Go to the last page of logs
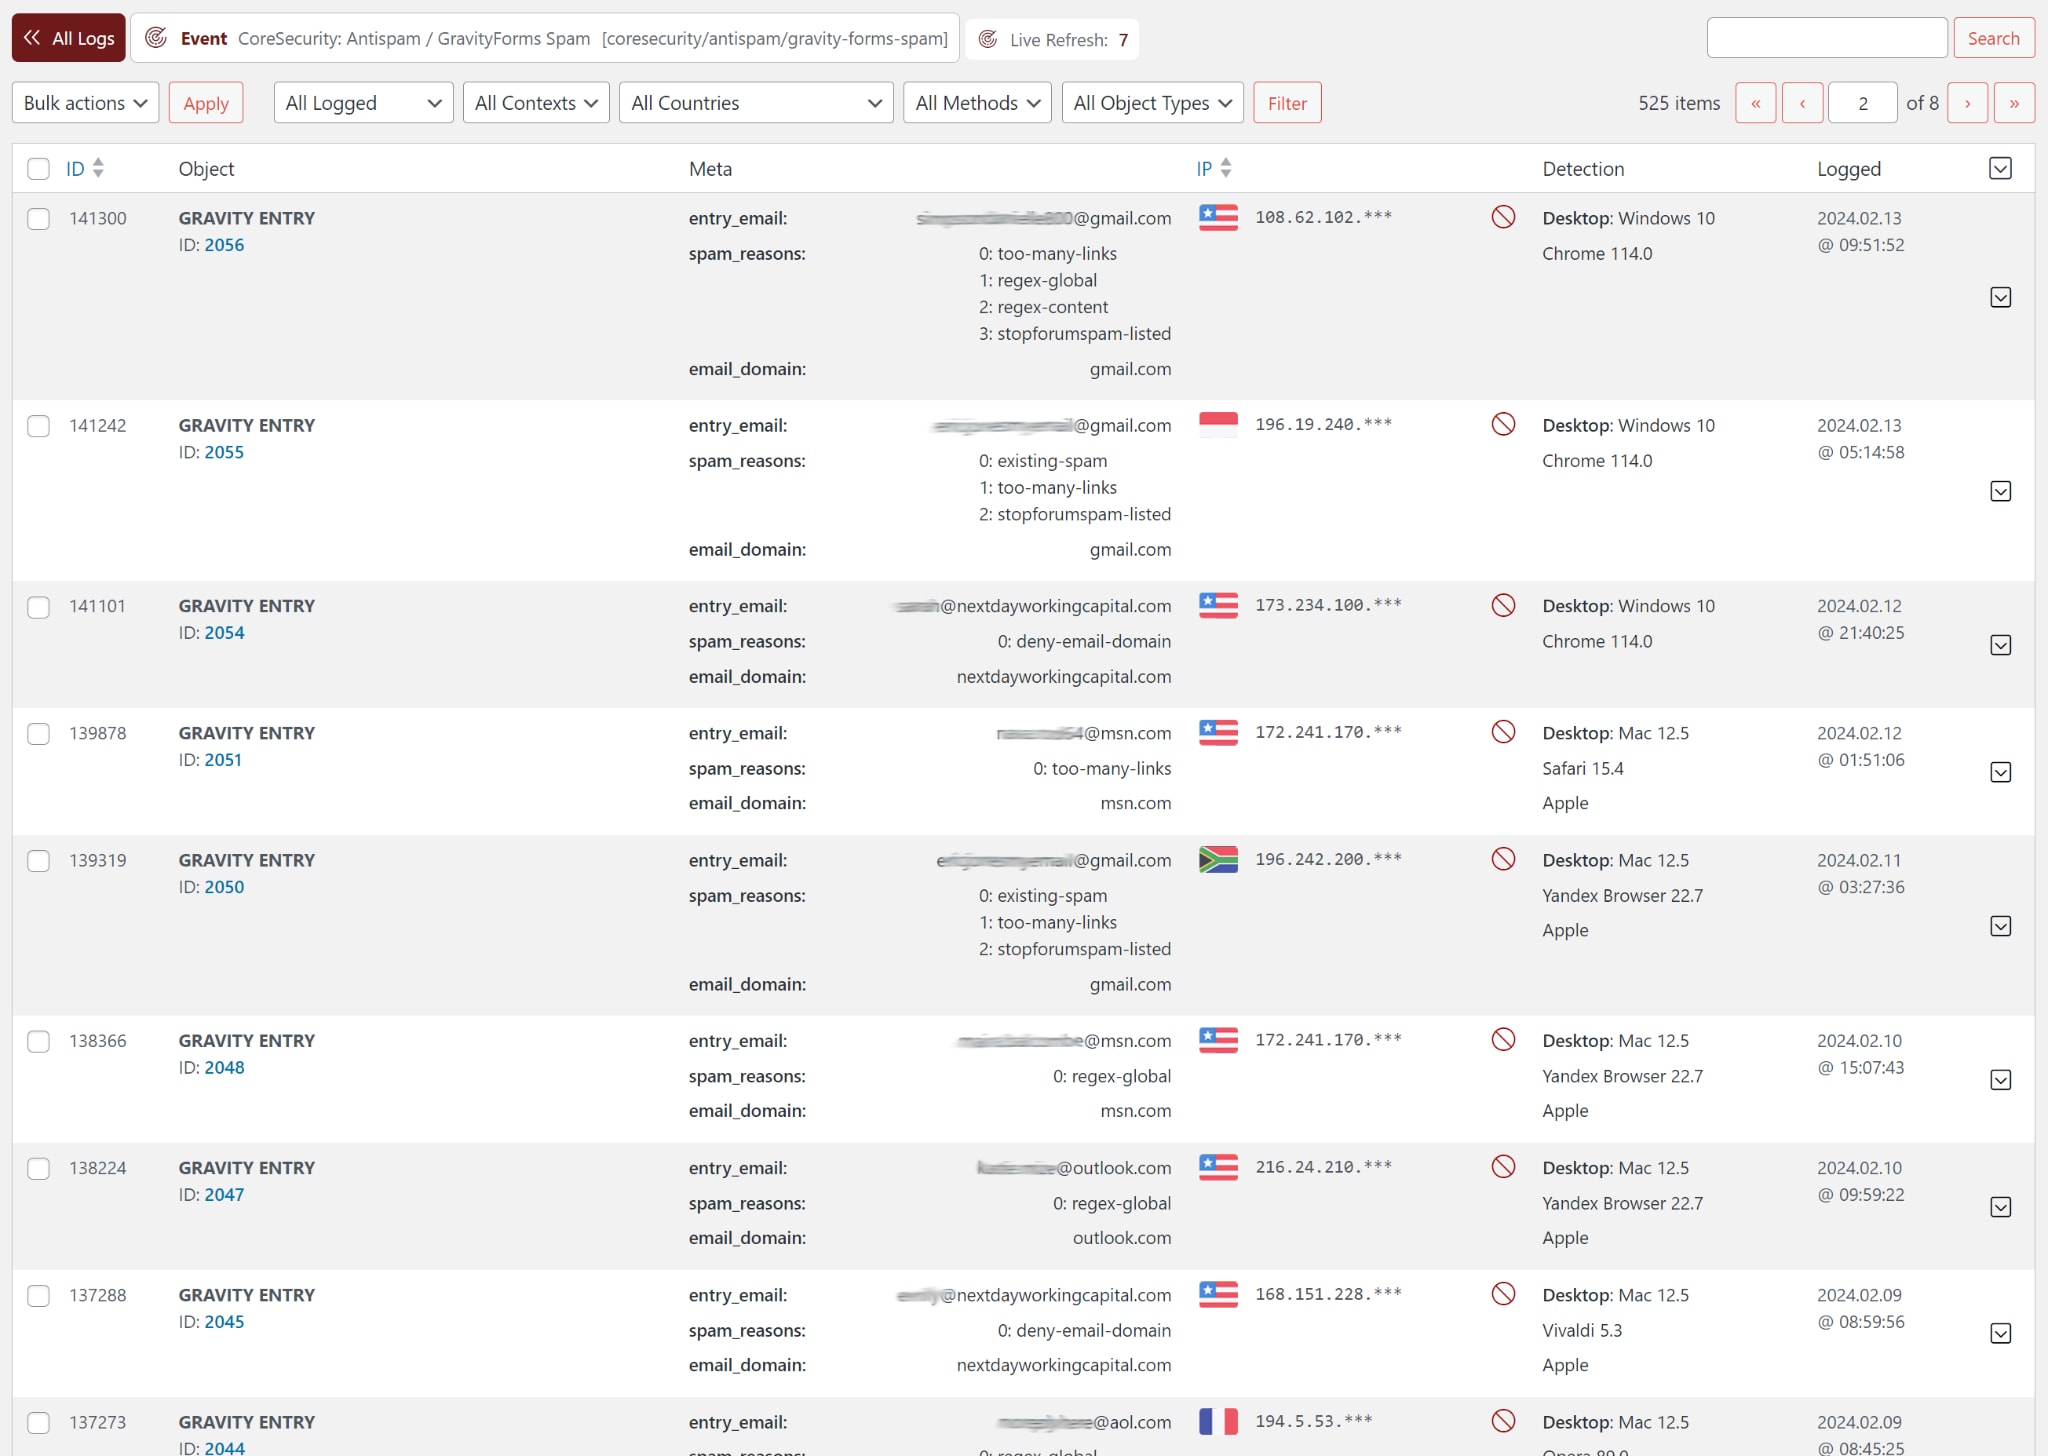 click(x=2014, y=103)
